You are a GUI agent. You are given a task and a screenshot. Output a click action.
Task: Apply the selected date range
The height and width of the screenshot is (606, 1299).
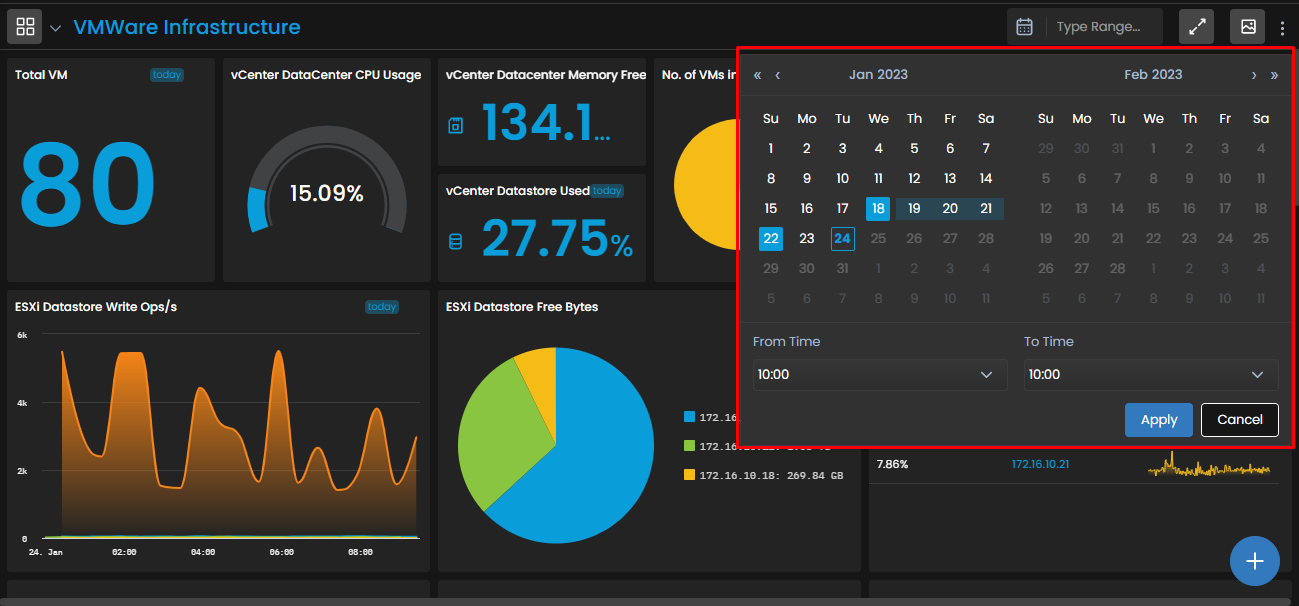click(1159, 420)
